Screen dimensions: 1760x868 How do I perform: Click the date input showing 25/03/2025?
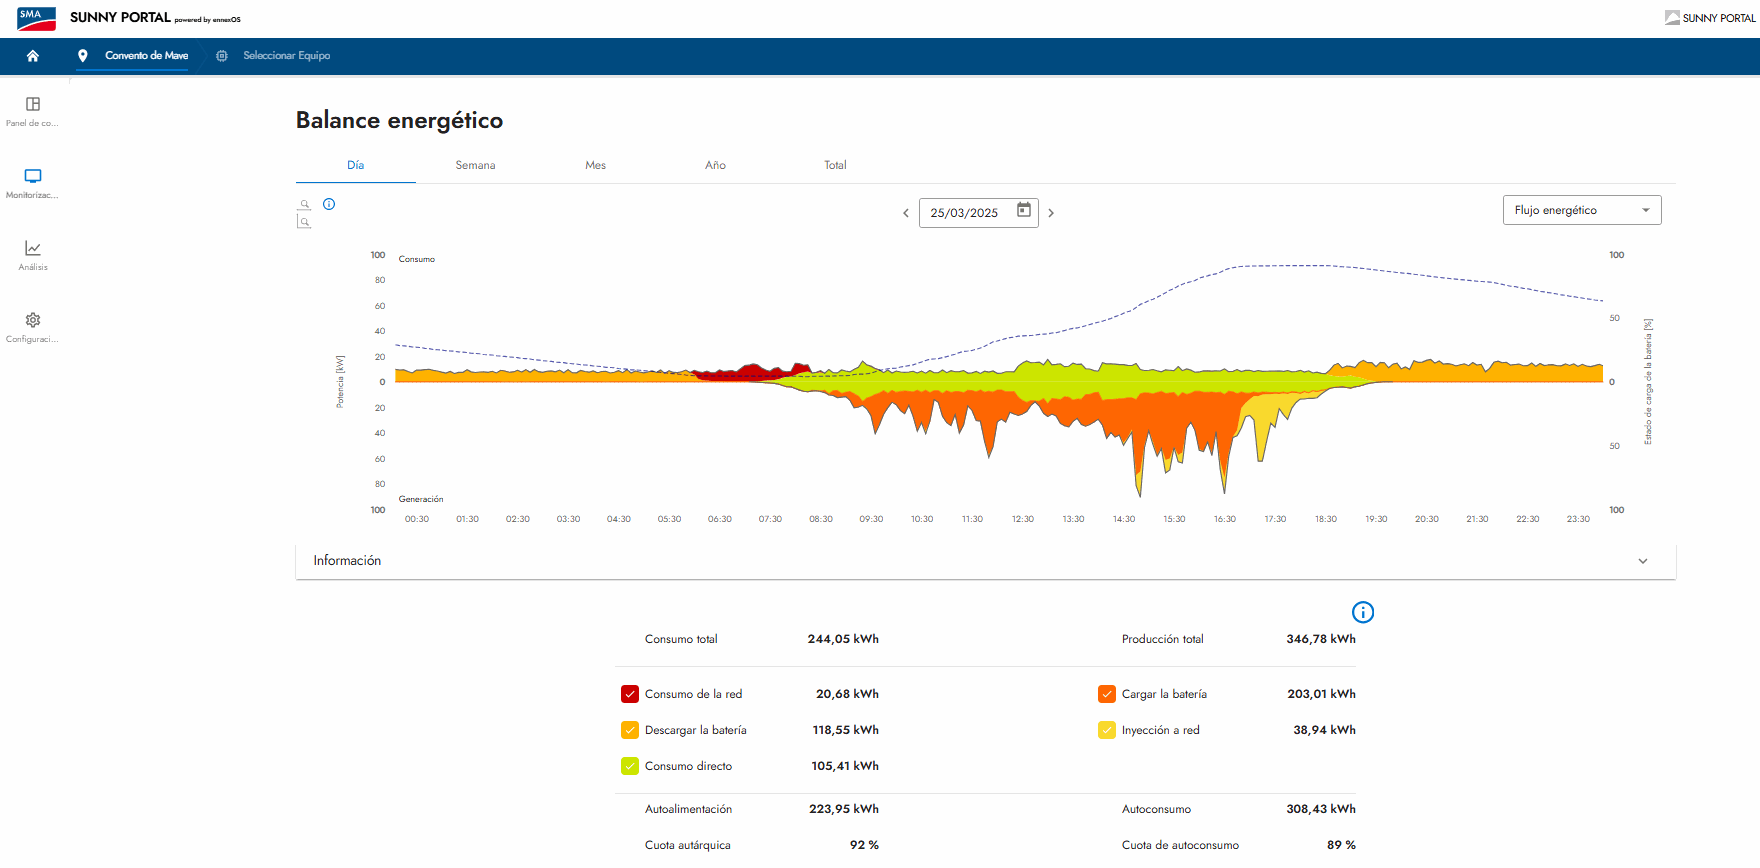pos(965,213)
